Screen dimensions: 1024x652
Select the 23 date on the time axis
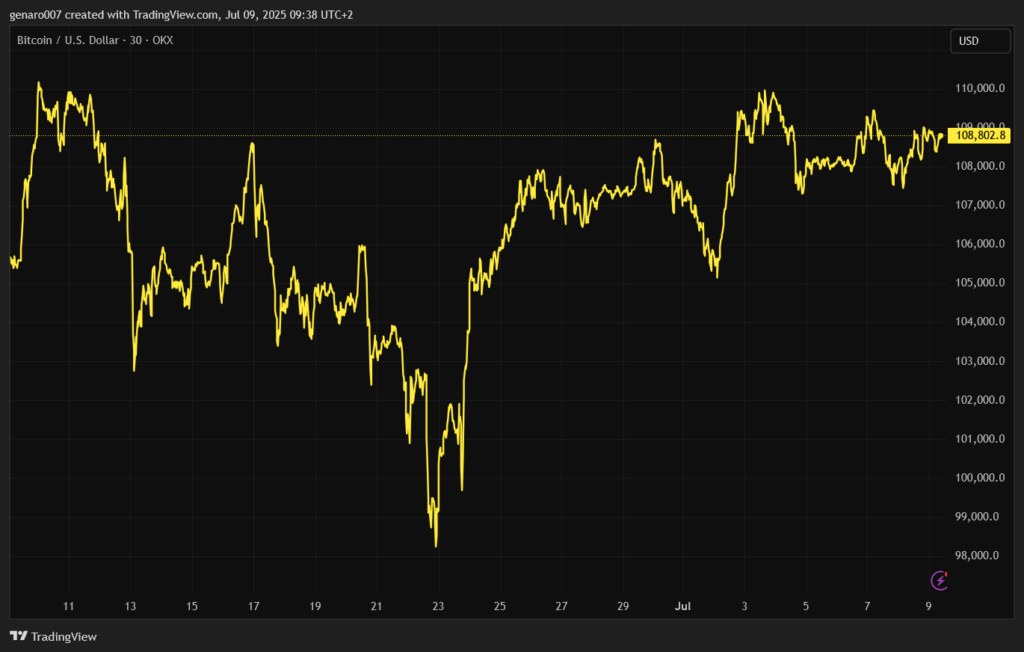438,606
